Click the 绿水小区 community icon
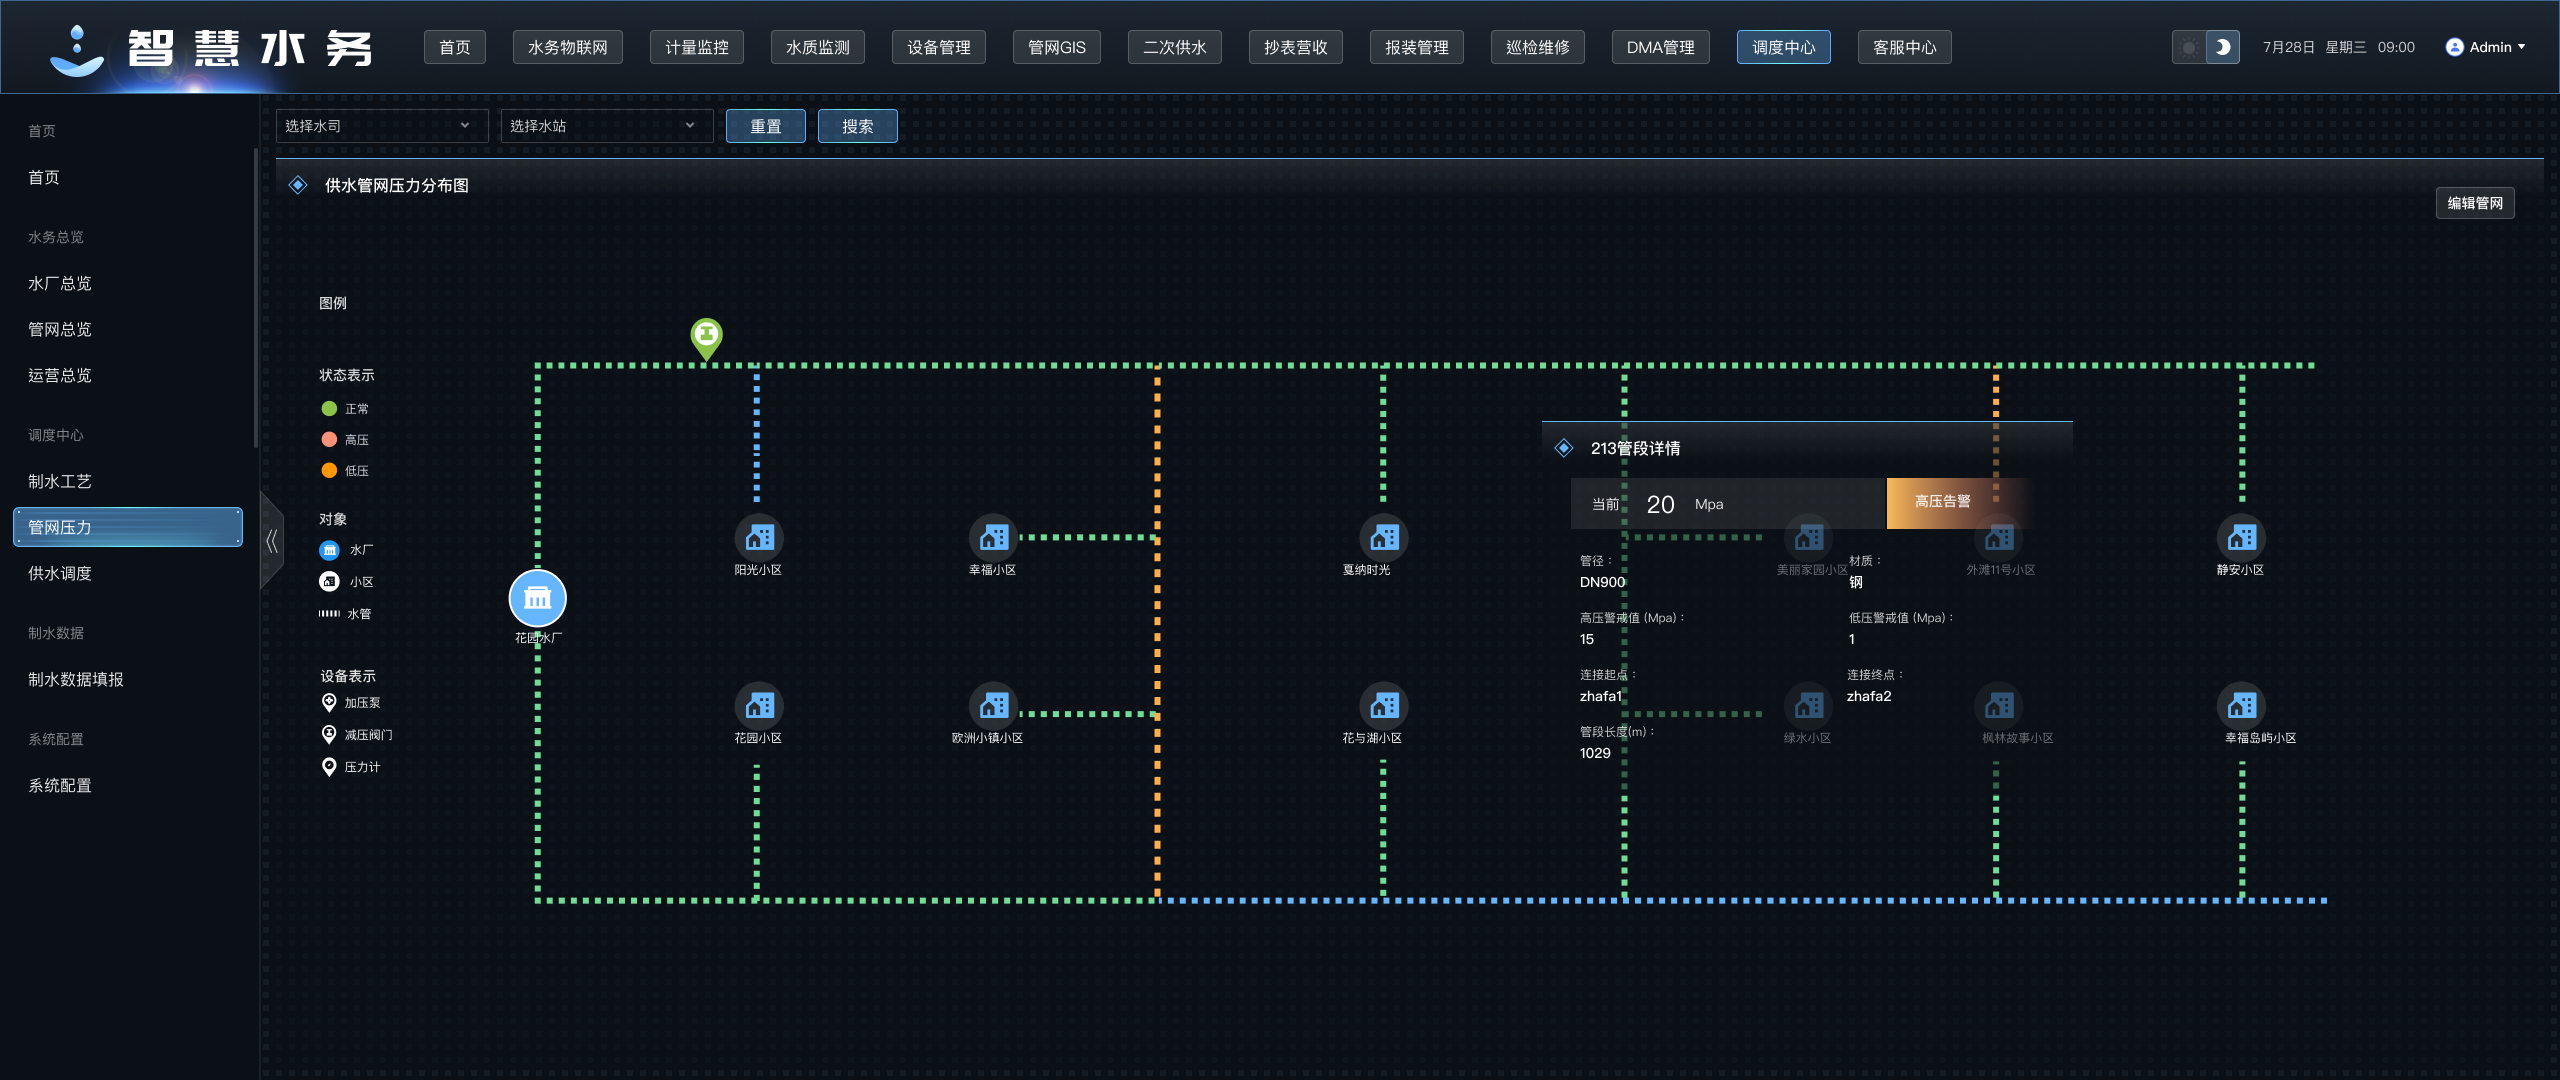Image resolution: width=2560 pixels, height=1080 pixels. pos(1809,706)
